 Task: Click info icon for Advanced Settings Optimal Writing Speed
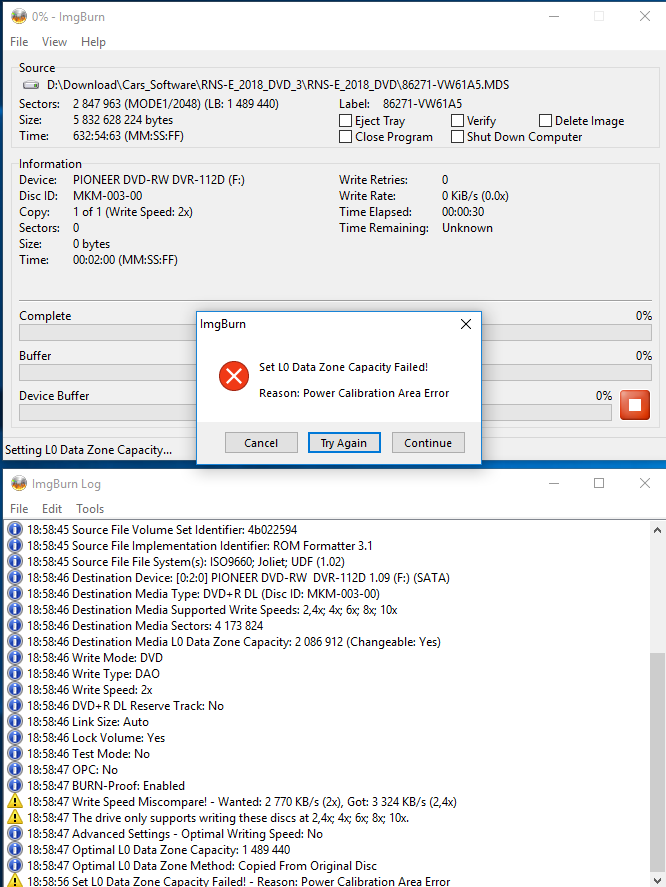(15, 834)
